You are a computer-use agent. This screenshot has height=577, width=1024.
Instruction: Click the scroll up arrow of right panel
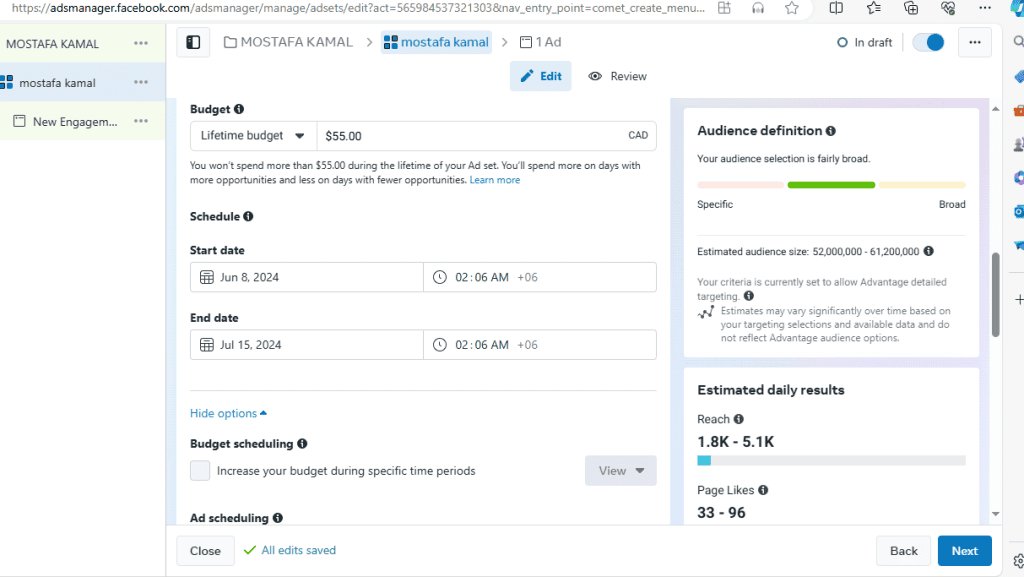995,109
